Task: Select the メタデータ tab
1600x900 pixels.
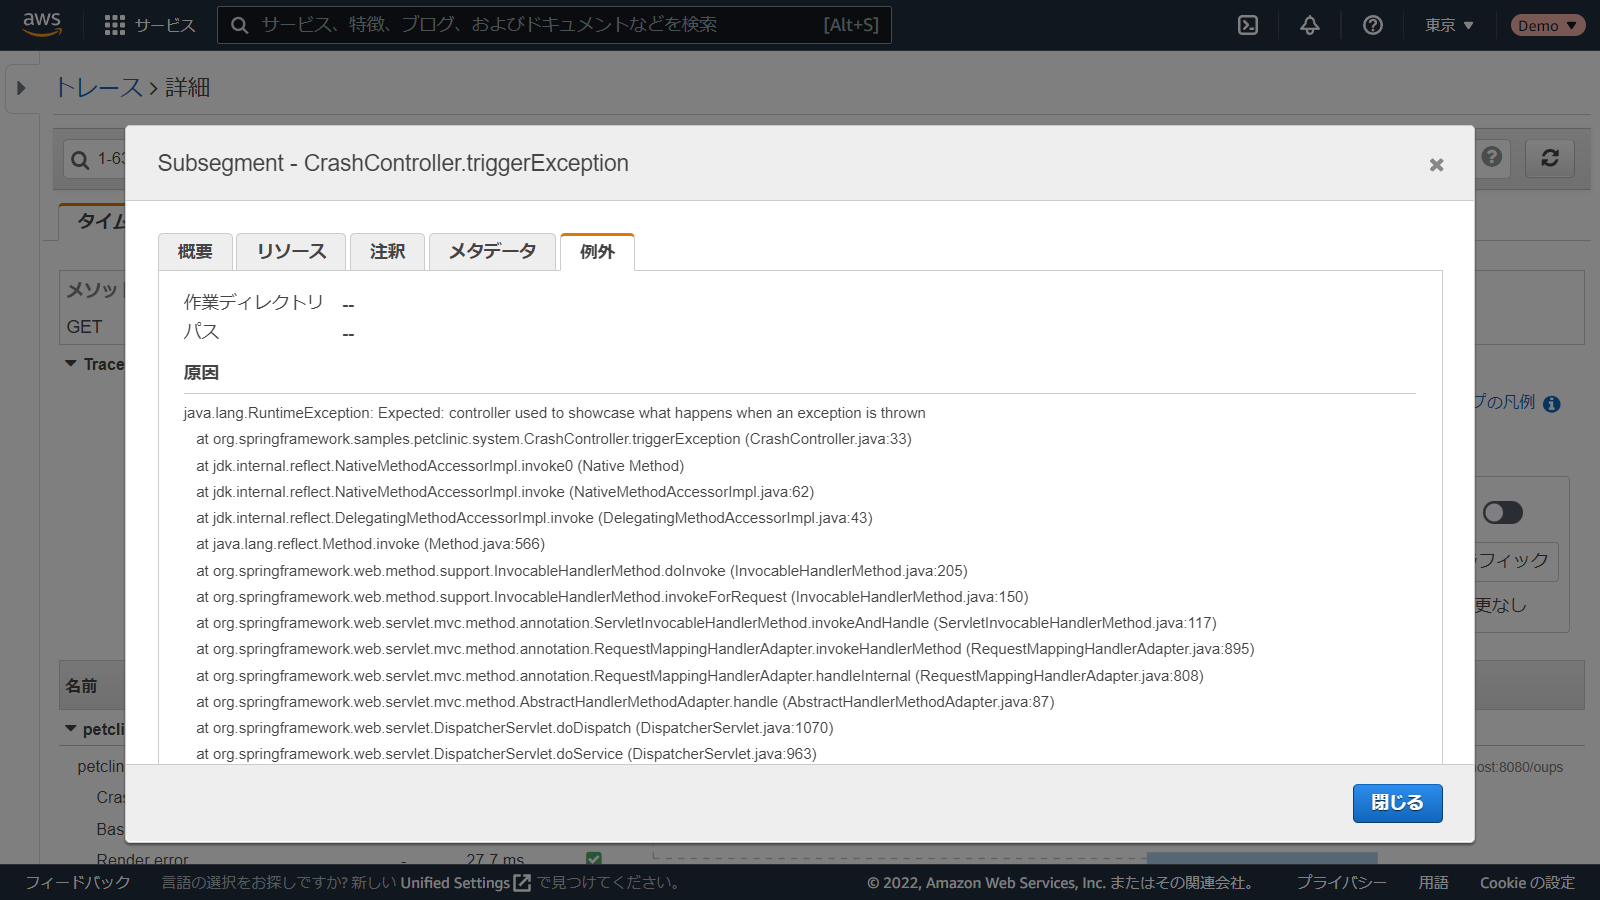Action: 492,252
